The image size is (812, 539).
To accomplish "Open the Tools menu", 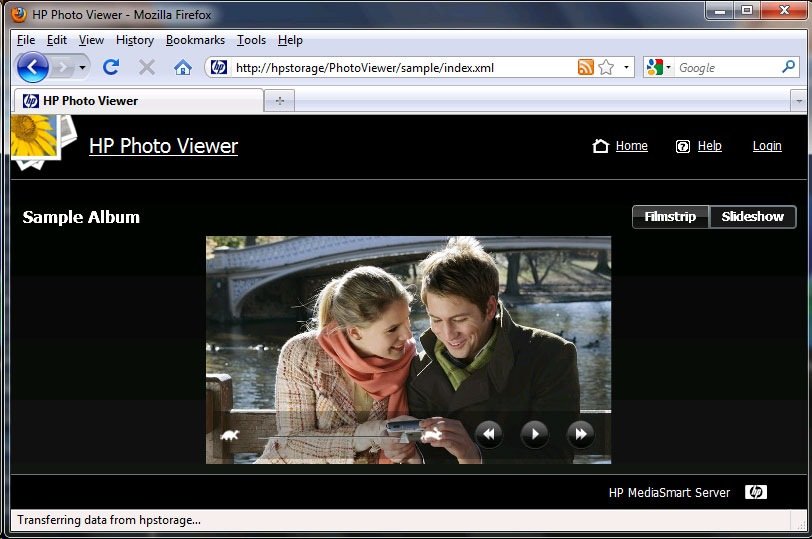I will pos(251,40).
